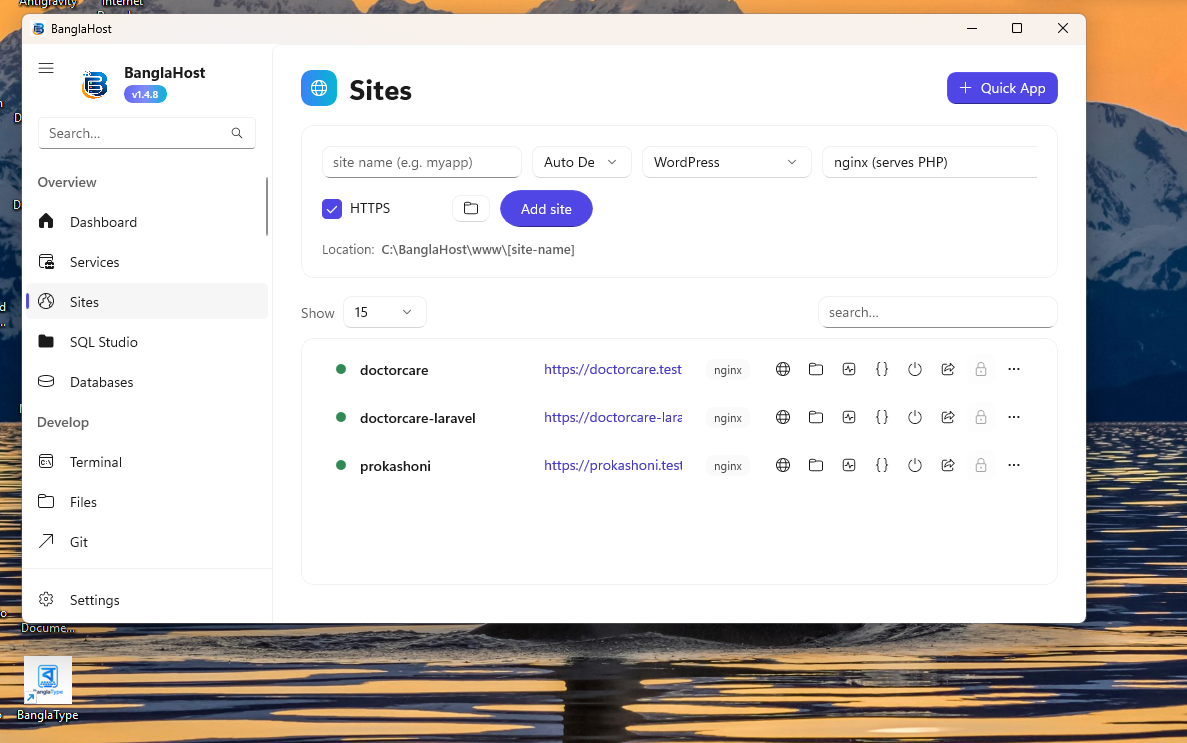The image size is (1187, 743).
Task: Toggle power for doctorcare site
Action: (x=914, y=370)
